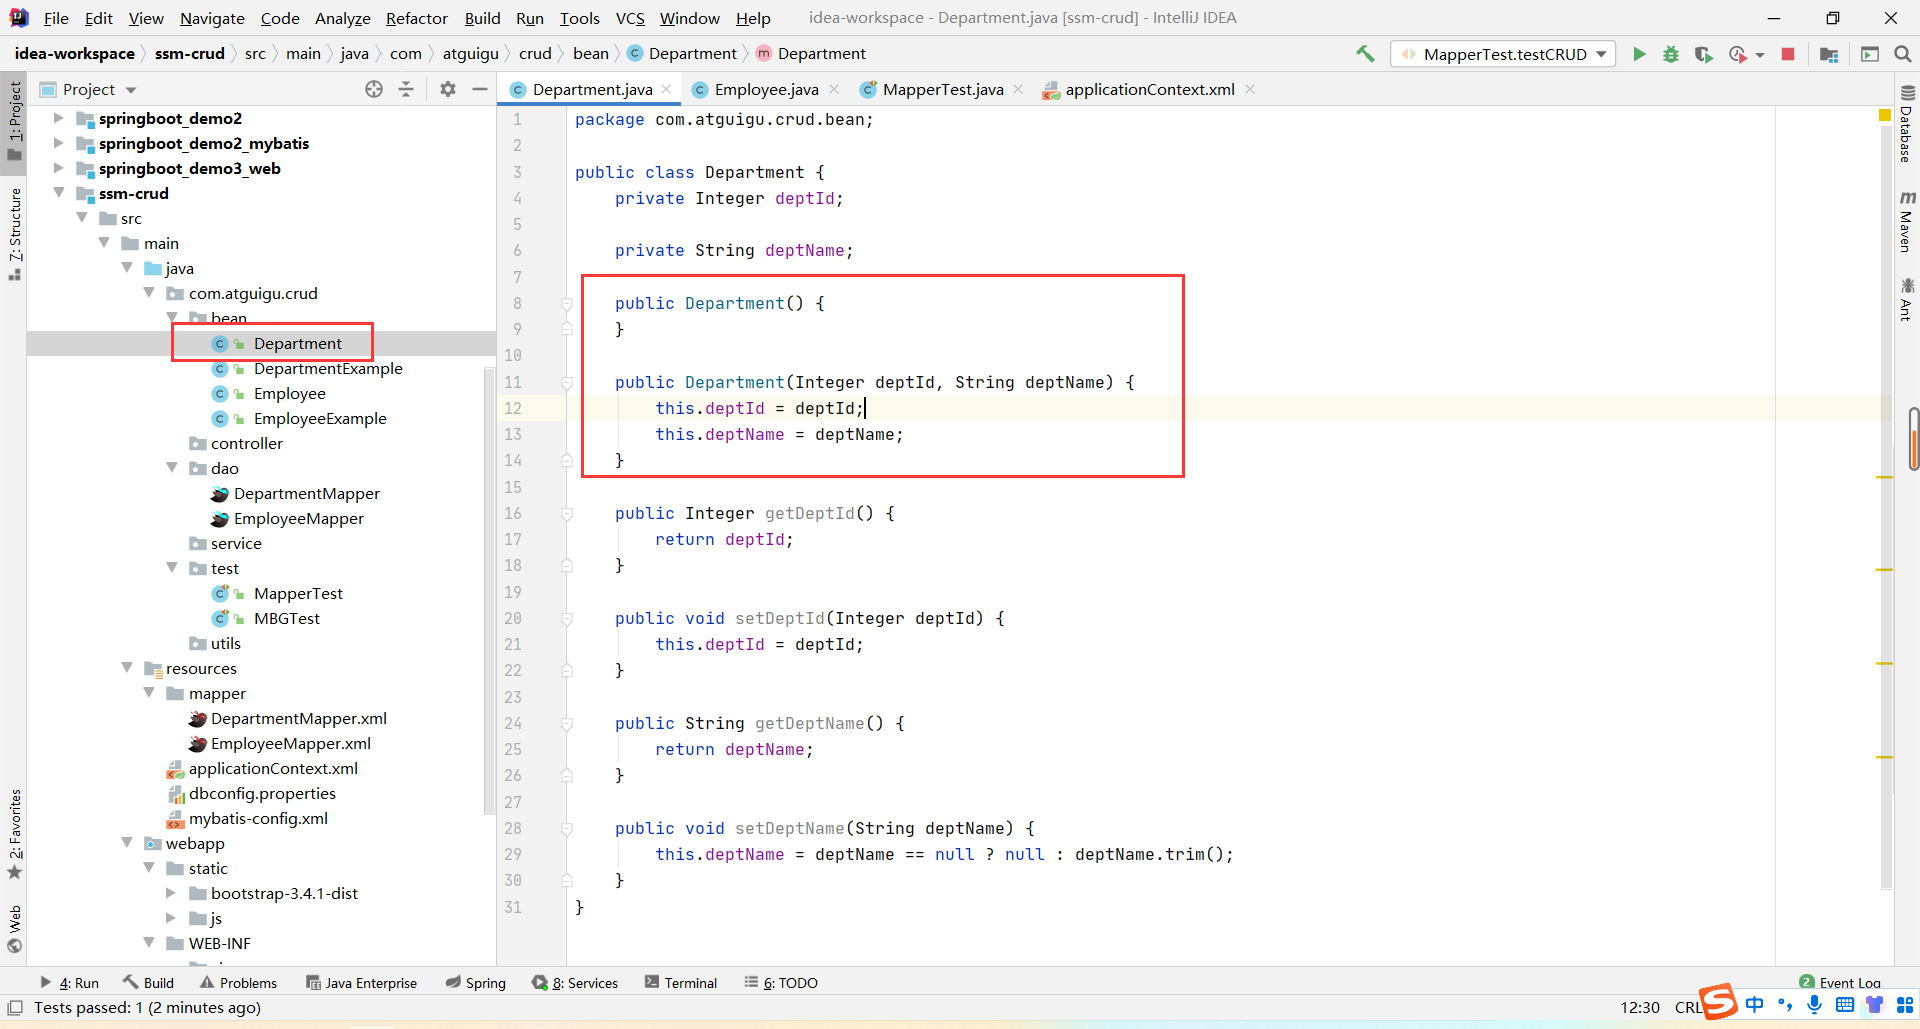The image size is (1920, 1029).
Task: Open the Ant tool window
Action: tap(1906, 300)
